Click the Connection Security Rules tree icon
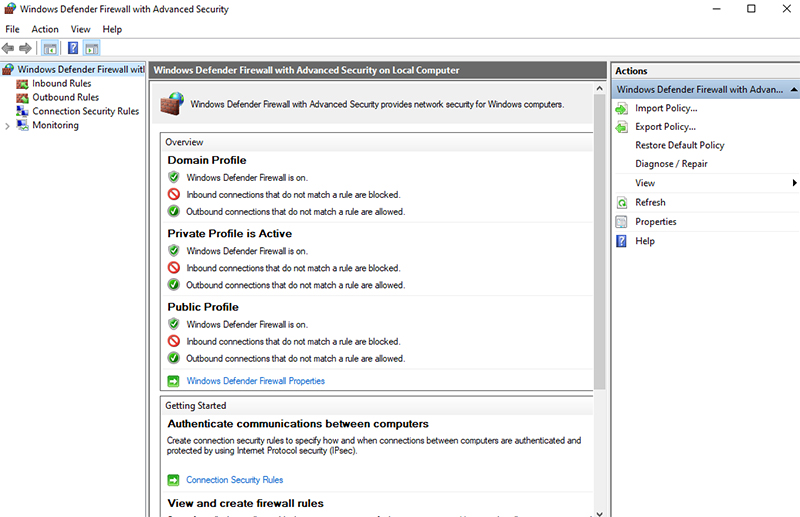Image resolution: width=800 pixels, height=517 pixels. (22, 111)
